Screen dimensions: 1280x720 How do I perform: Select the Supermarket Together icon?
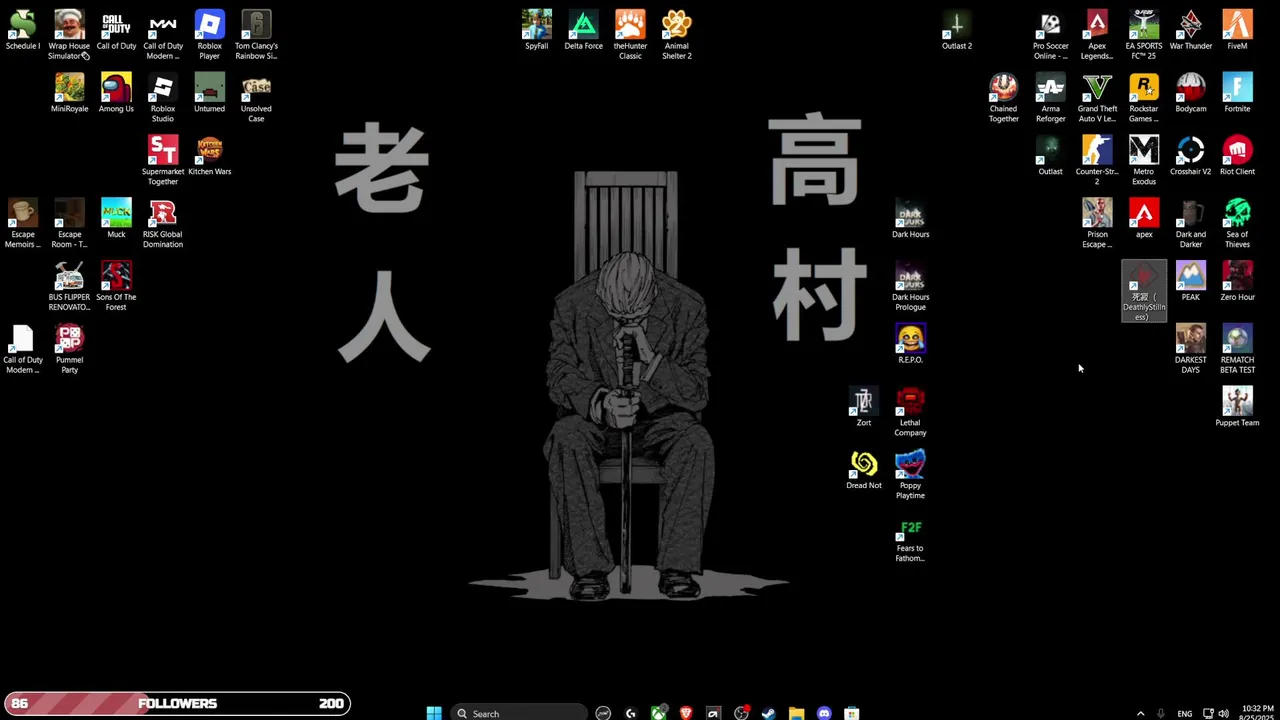click(x=163, y=161)
